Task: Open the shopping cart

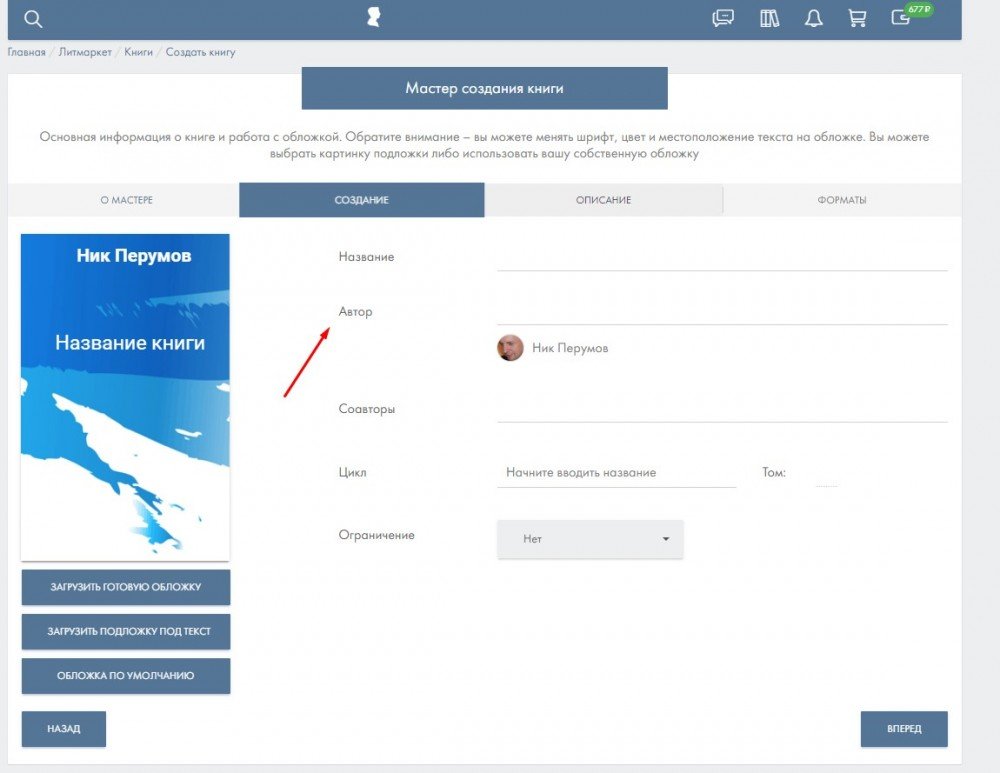Action: (x=857, y=19)
